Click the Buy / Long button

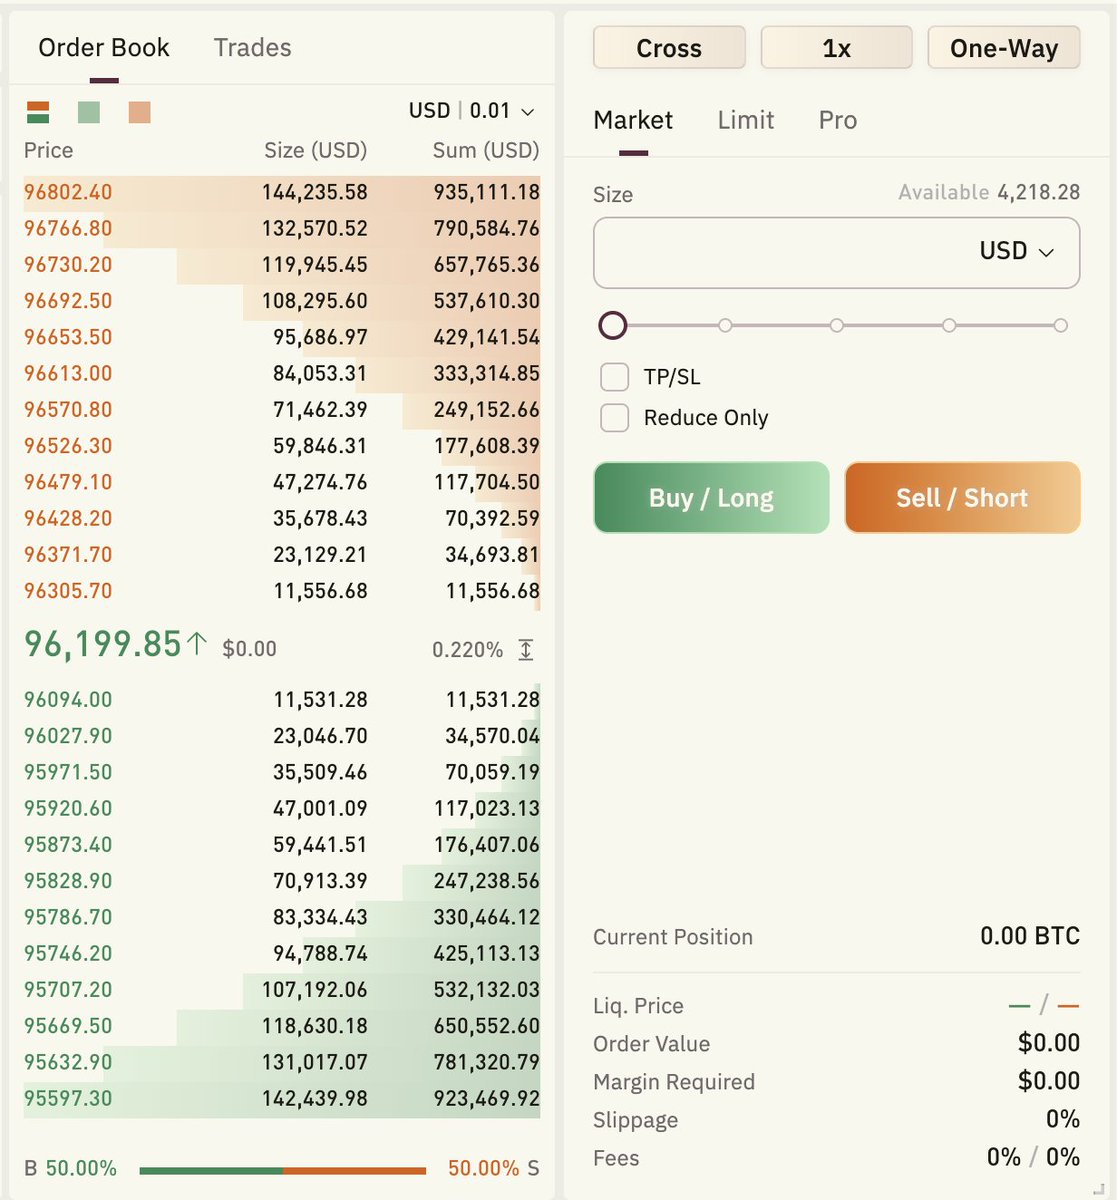pos(711,497)
